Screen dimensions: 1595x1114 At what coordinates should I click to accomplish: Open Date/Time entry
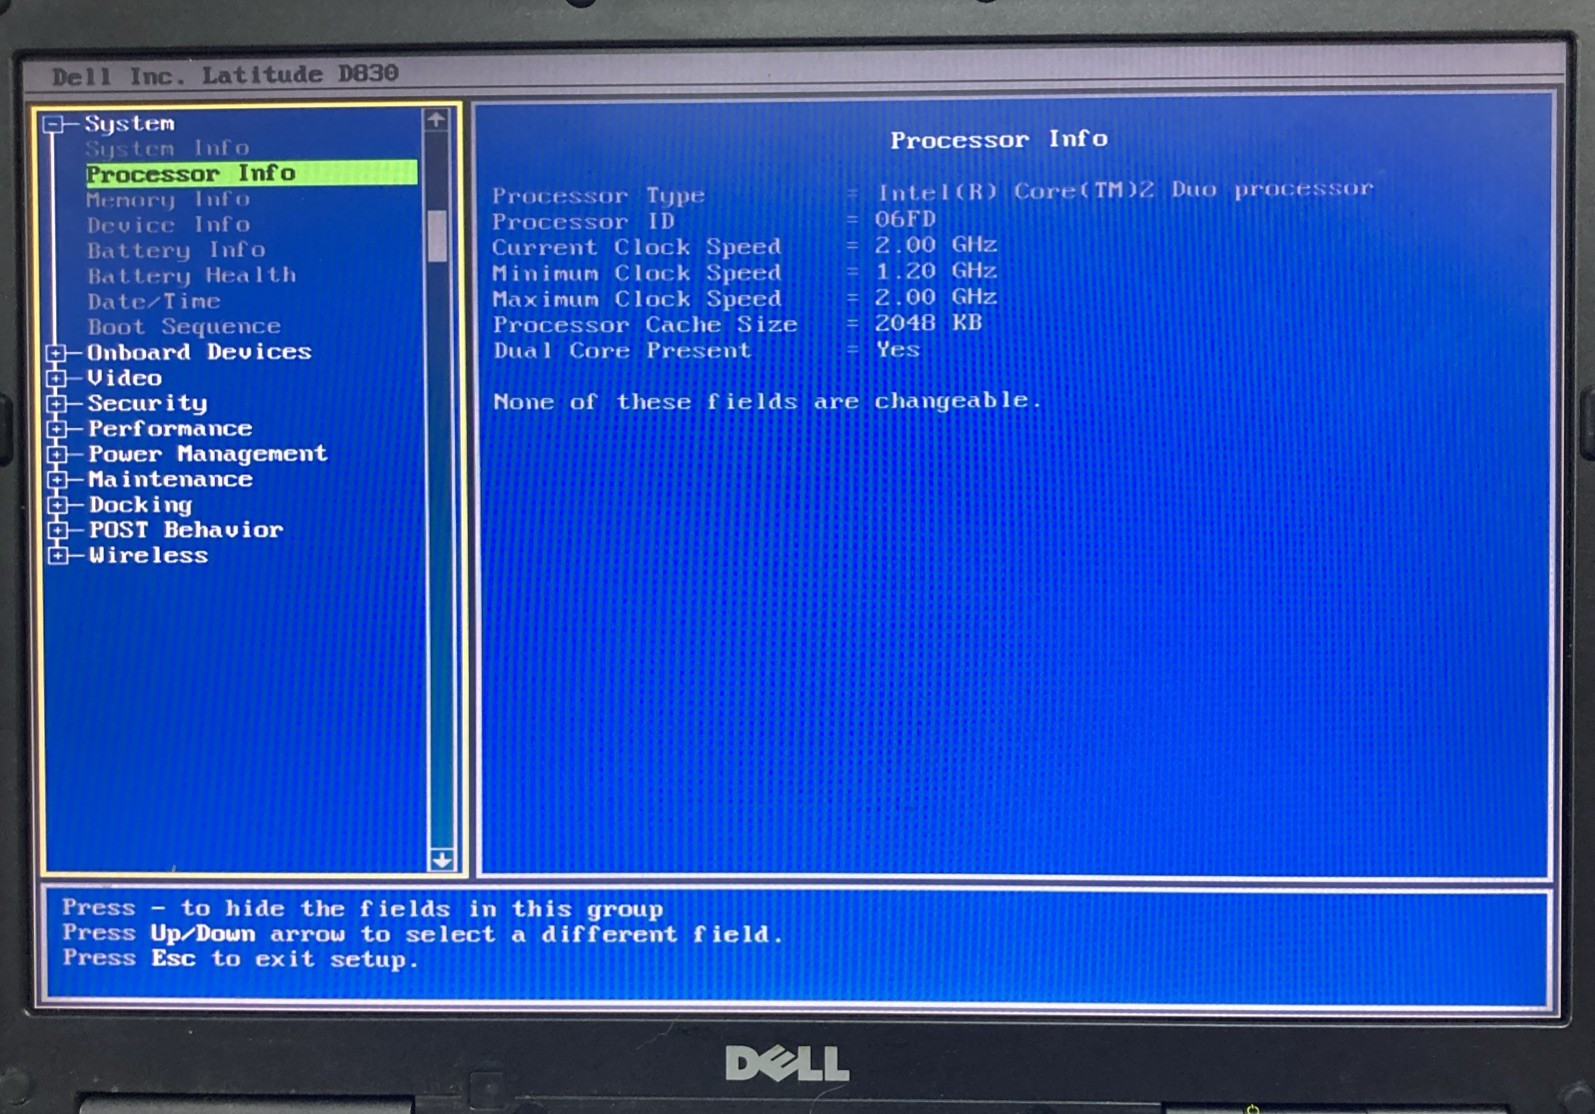(x=154, y=301)
